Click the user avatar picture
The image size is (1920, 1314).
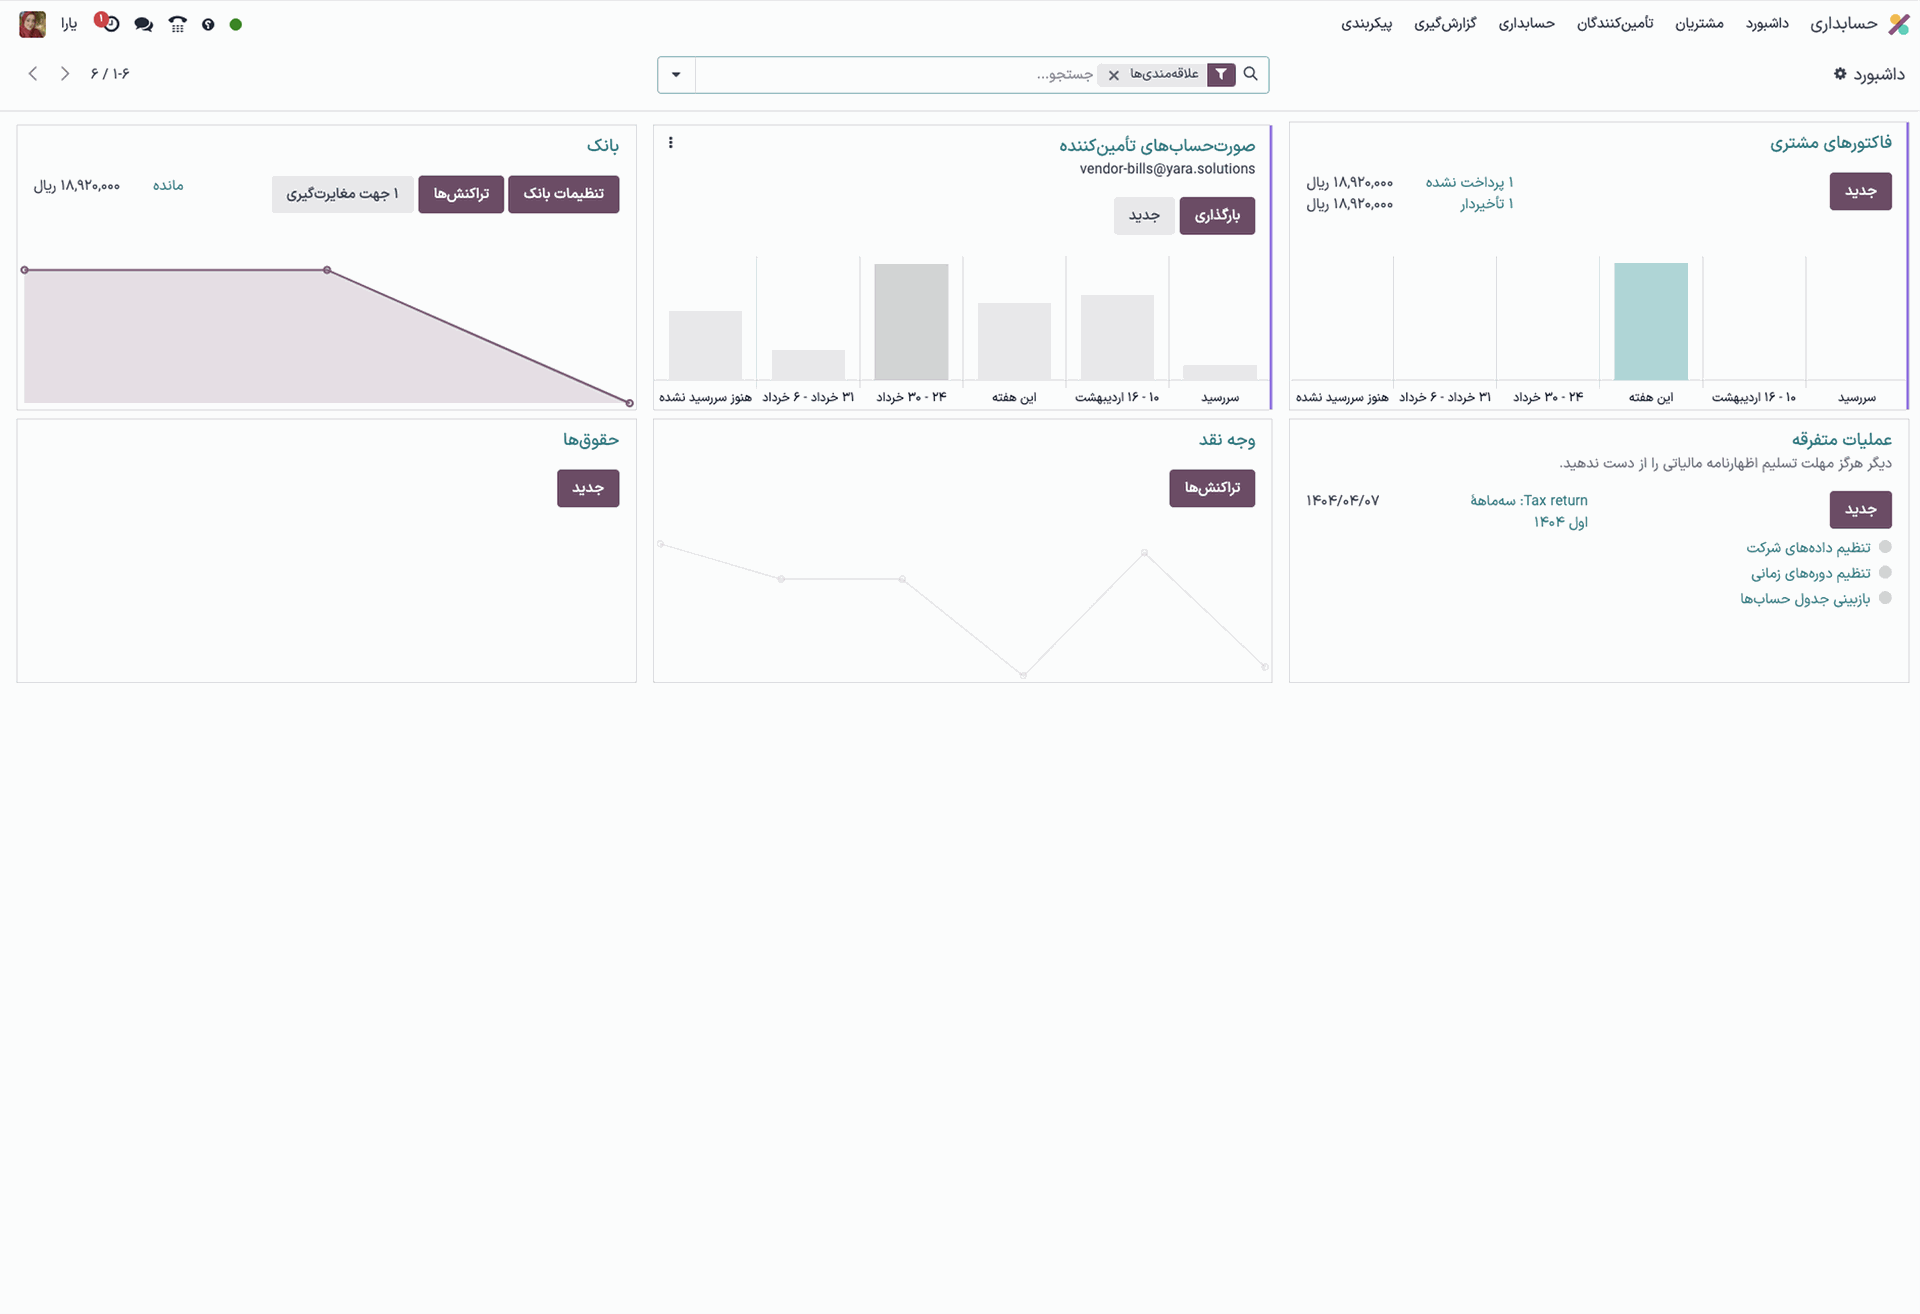(x=32, y=24)
